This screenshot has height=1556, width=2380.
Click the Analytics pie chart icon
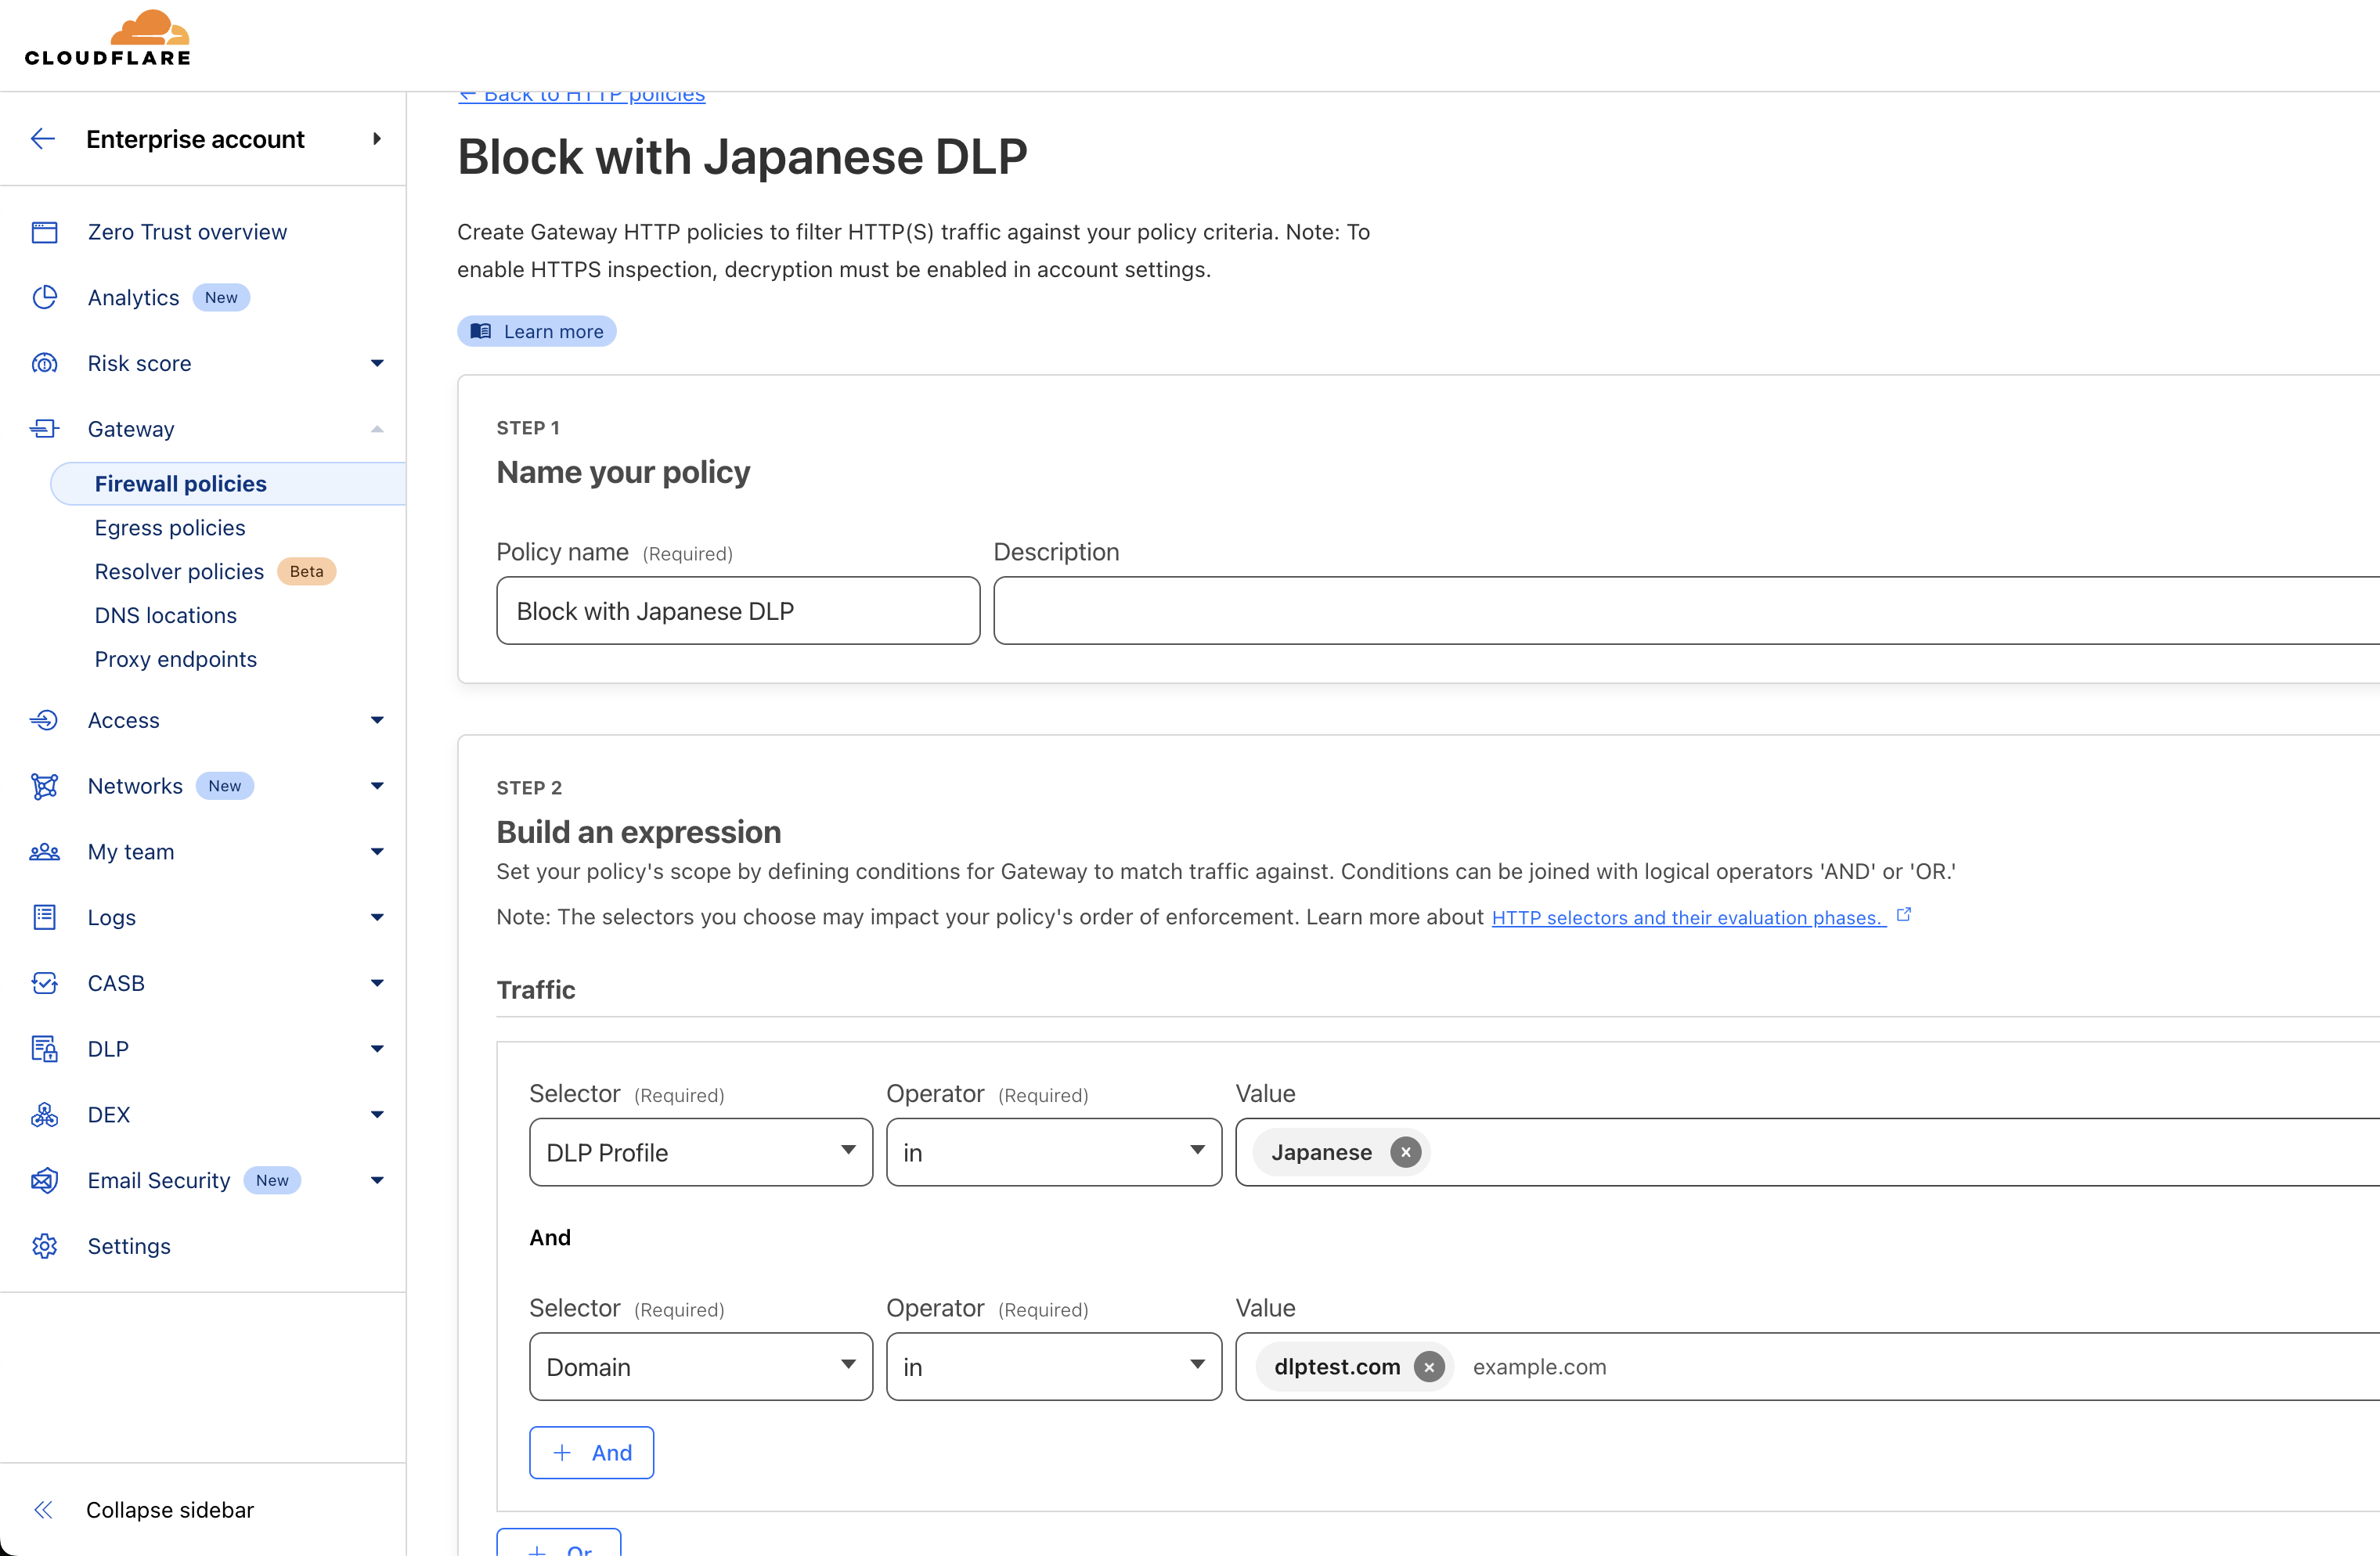click(45, 297)
